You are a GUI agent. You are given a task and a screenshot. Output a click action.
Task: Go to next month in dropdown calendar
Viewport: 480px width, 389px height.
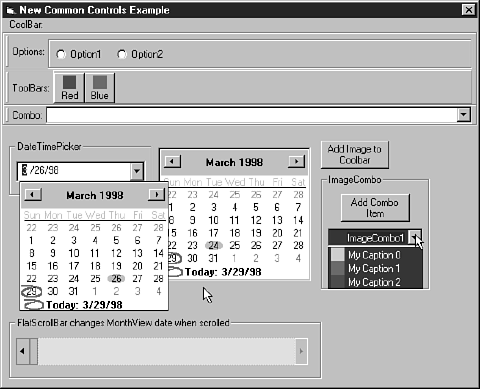[x=156, y=194]
